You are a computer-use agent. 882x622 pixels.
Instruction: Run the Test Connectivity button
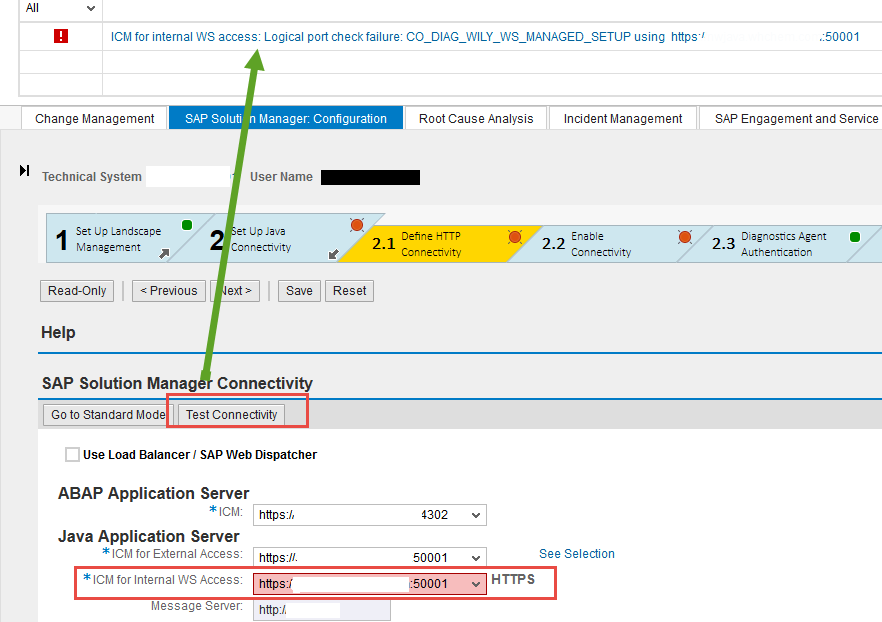click(x=232, y=415)
